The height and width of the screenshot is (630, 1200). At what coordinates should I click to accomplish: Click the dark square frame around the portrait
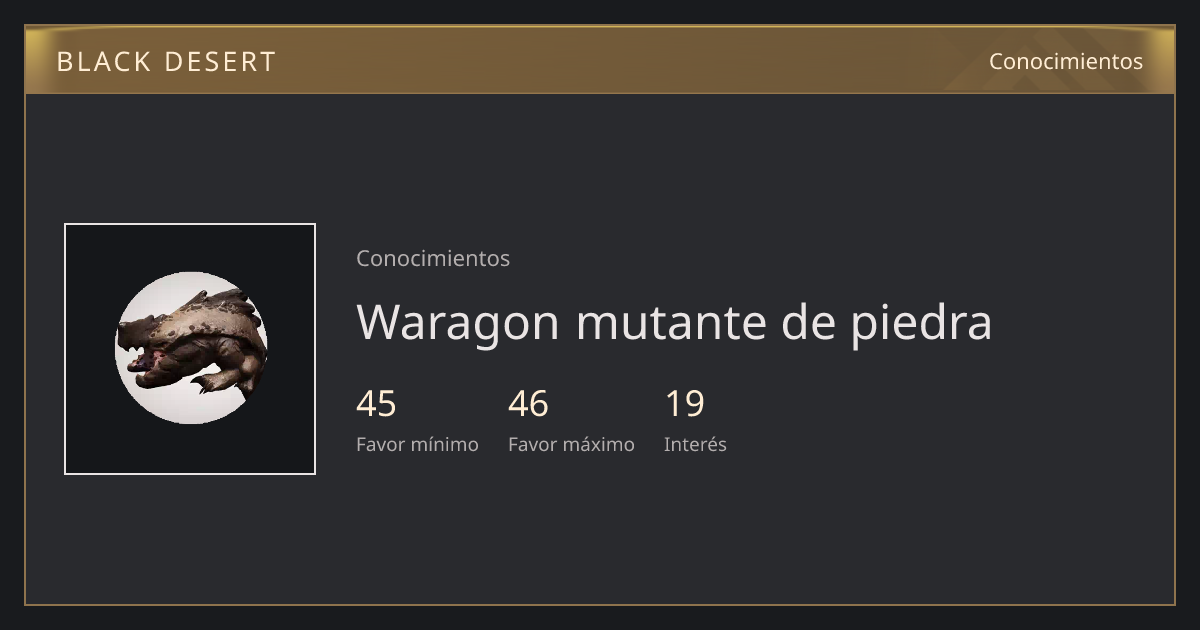click(190, 349)
